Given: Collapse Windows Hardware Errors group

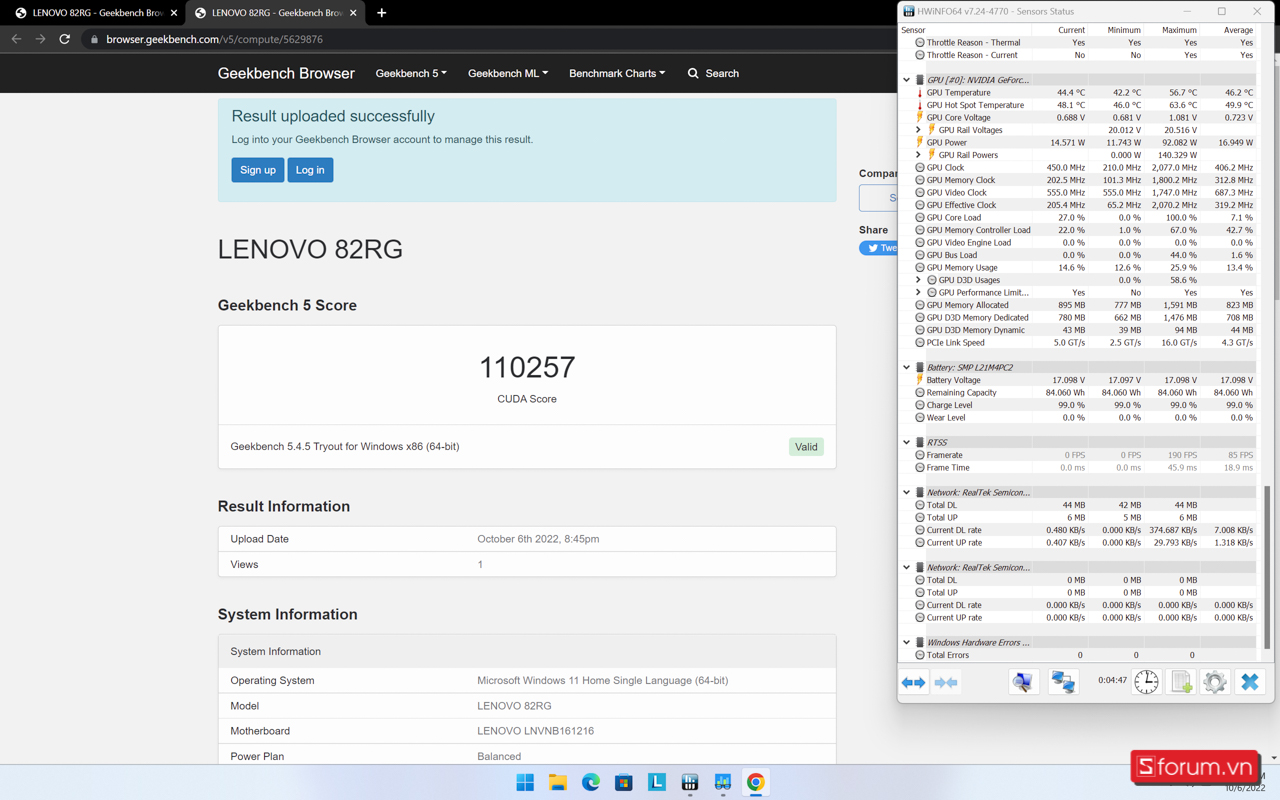Looking at the screenshot, I should [x=907, y=642].
